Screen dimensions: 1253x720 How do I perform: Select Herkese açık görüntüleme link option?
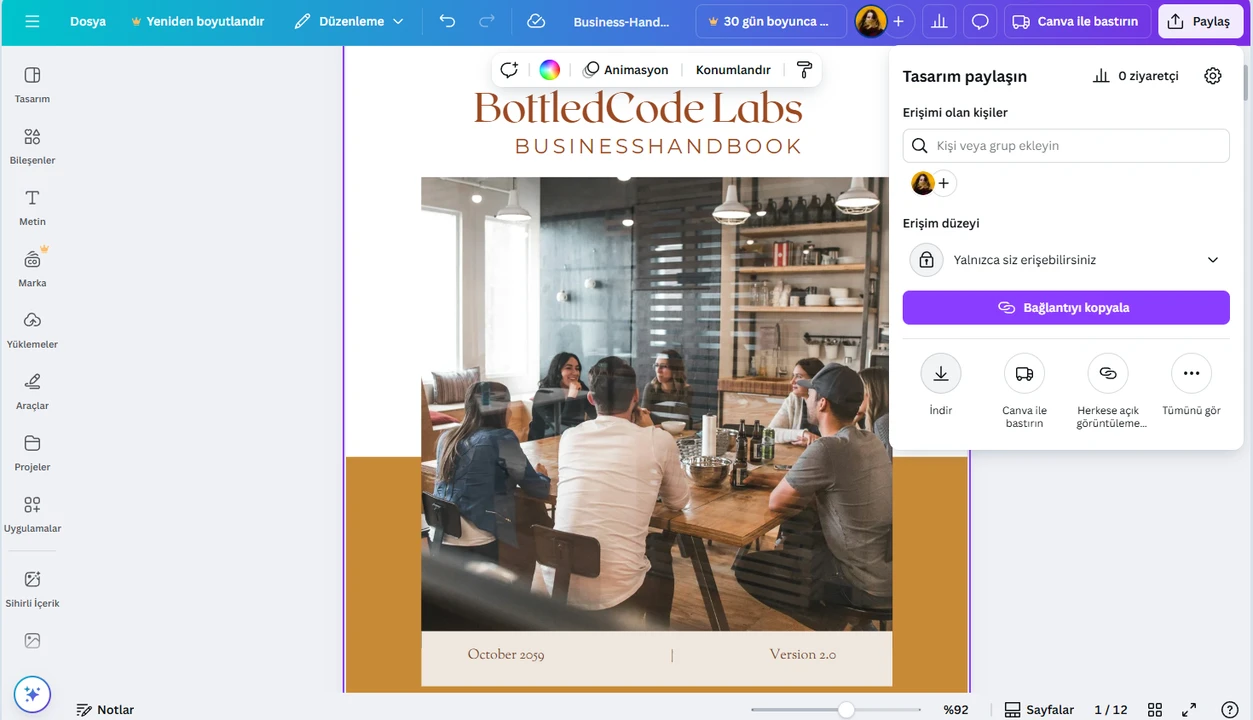click(1108, 391)
